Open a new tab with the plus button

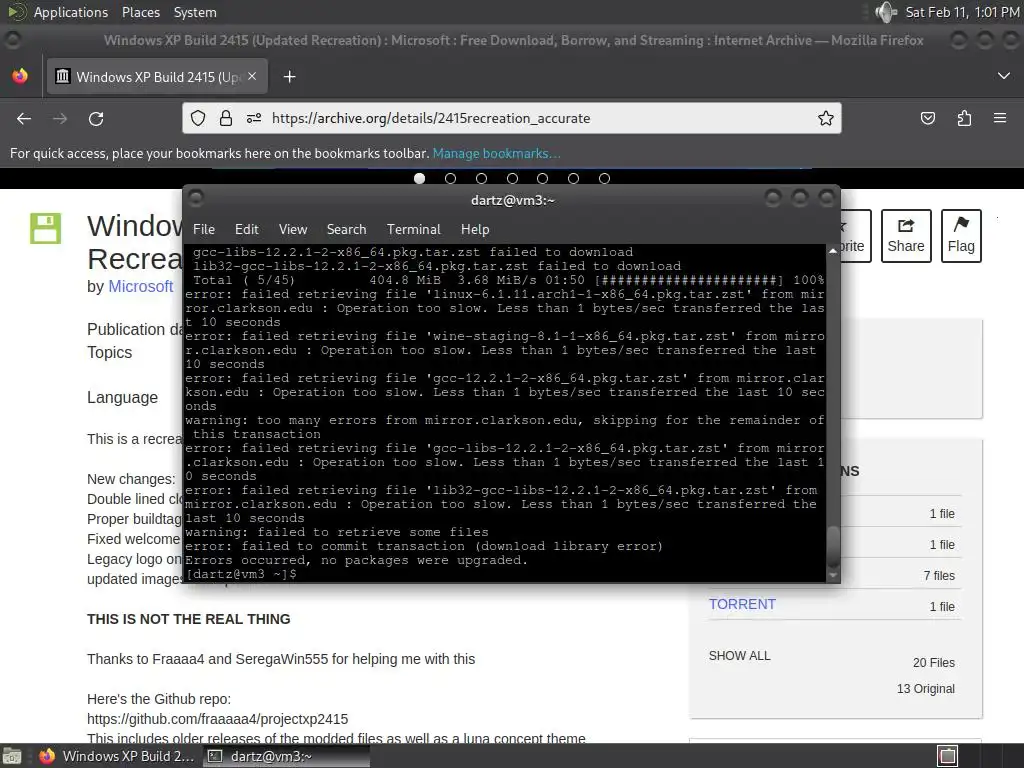(x=289, y=77)
